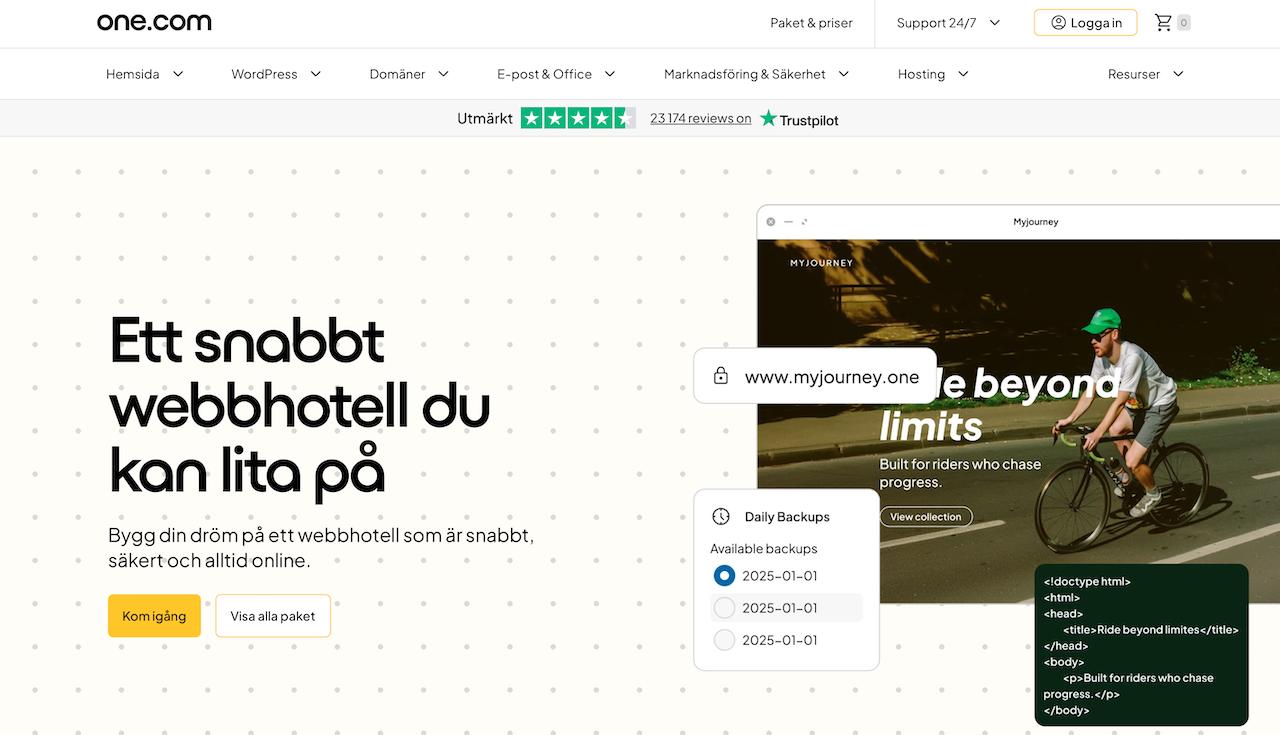Select the second 2025-01-01 backup option
The width and height of the screenshot is (1280, 735).
pyautogui.click(x=724, y=608)
